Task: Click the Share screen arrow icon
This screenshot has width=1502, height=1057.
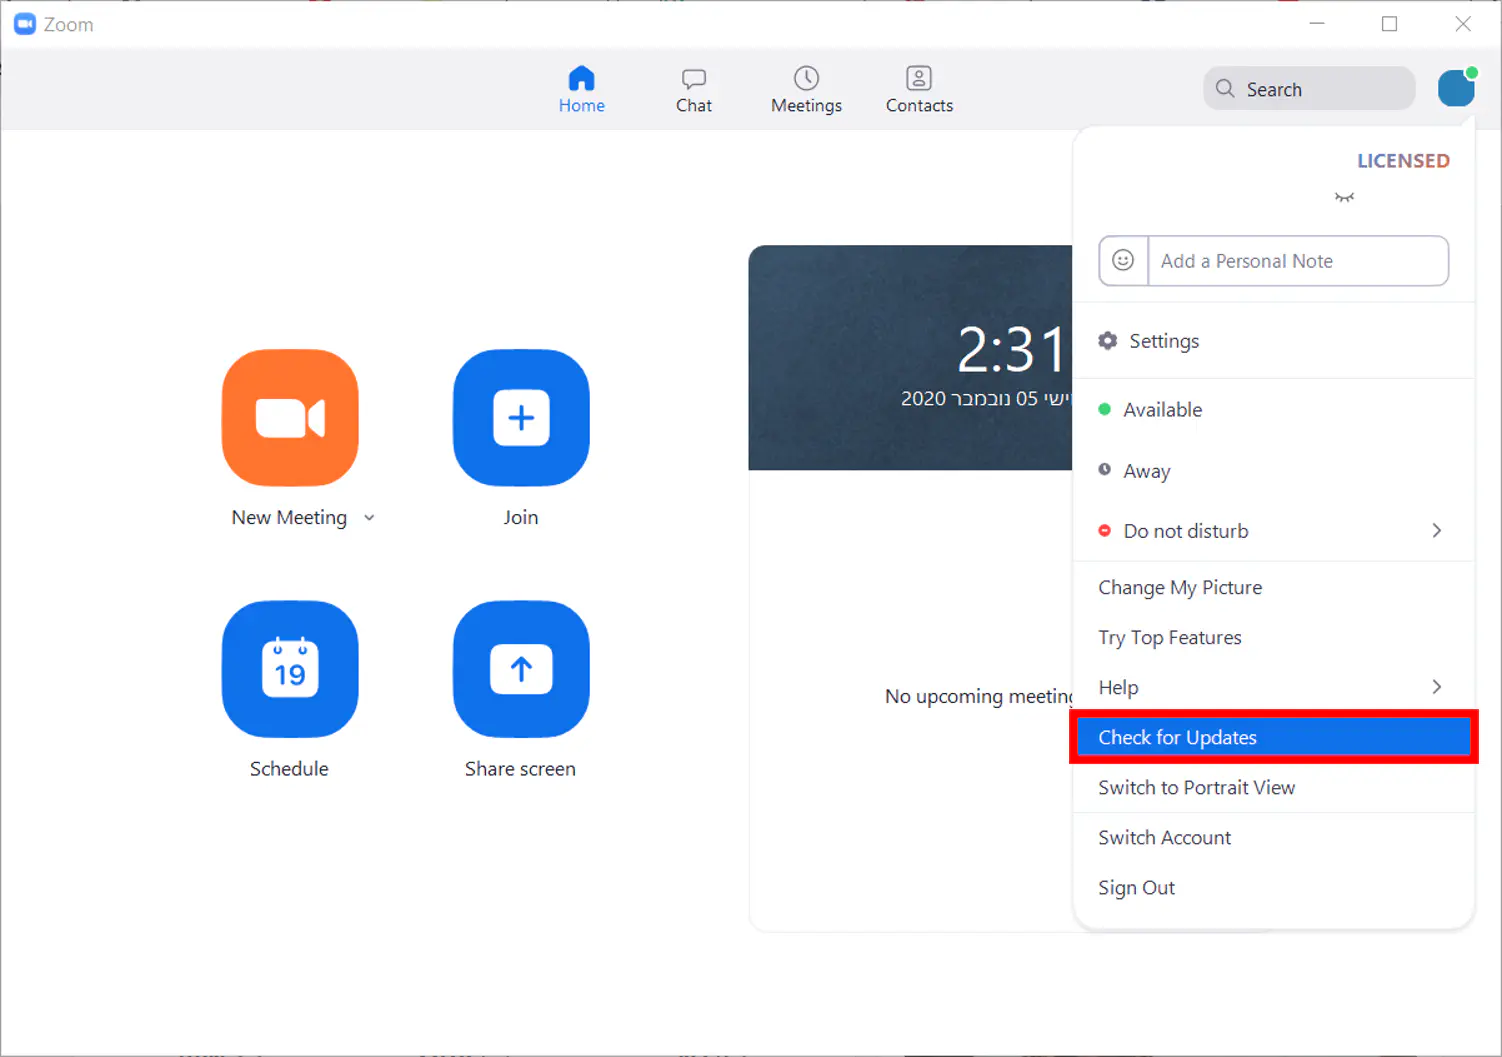Action: click(x=521, y=669)
